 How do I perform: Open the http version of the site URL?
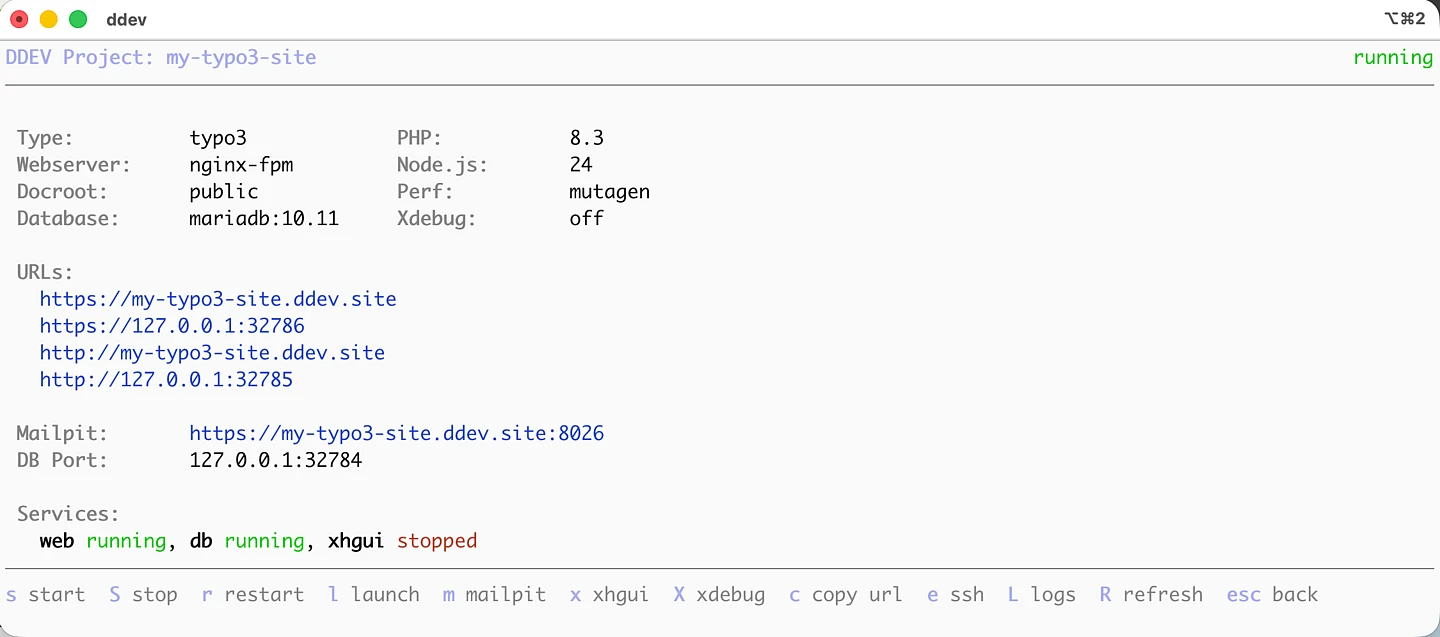[211, 352]
